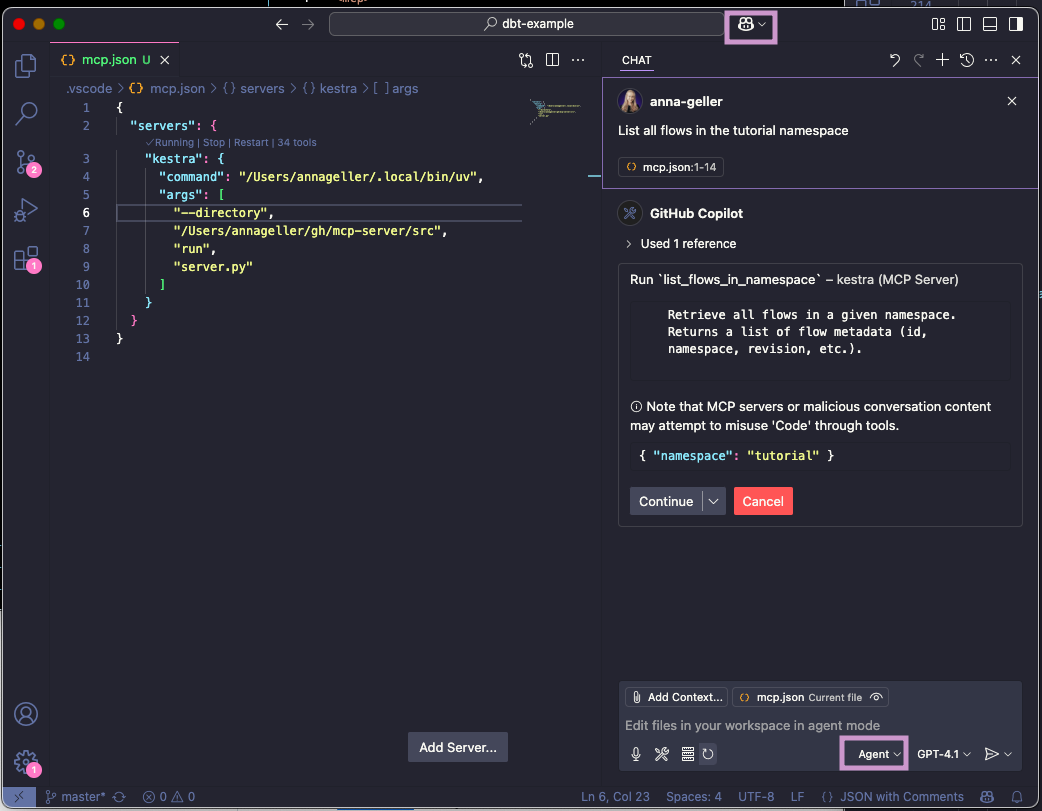Image resolution: width=1042 pixels, height=811 pixels.
Task: Click the microphone voice input icon
Action: (636, 754)
